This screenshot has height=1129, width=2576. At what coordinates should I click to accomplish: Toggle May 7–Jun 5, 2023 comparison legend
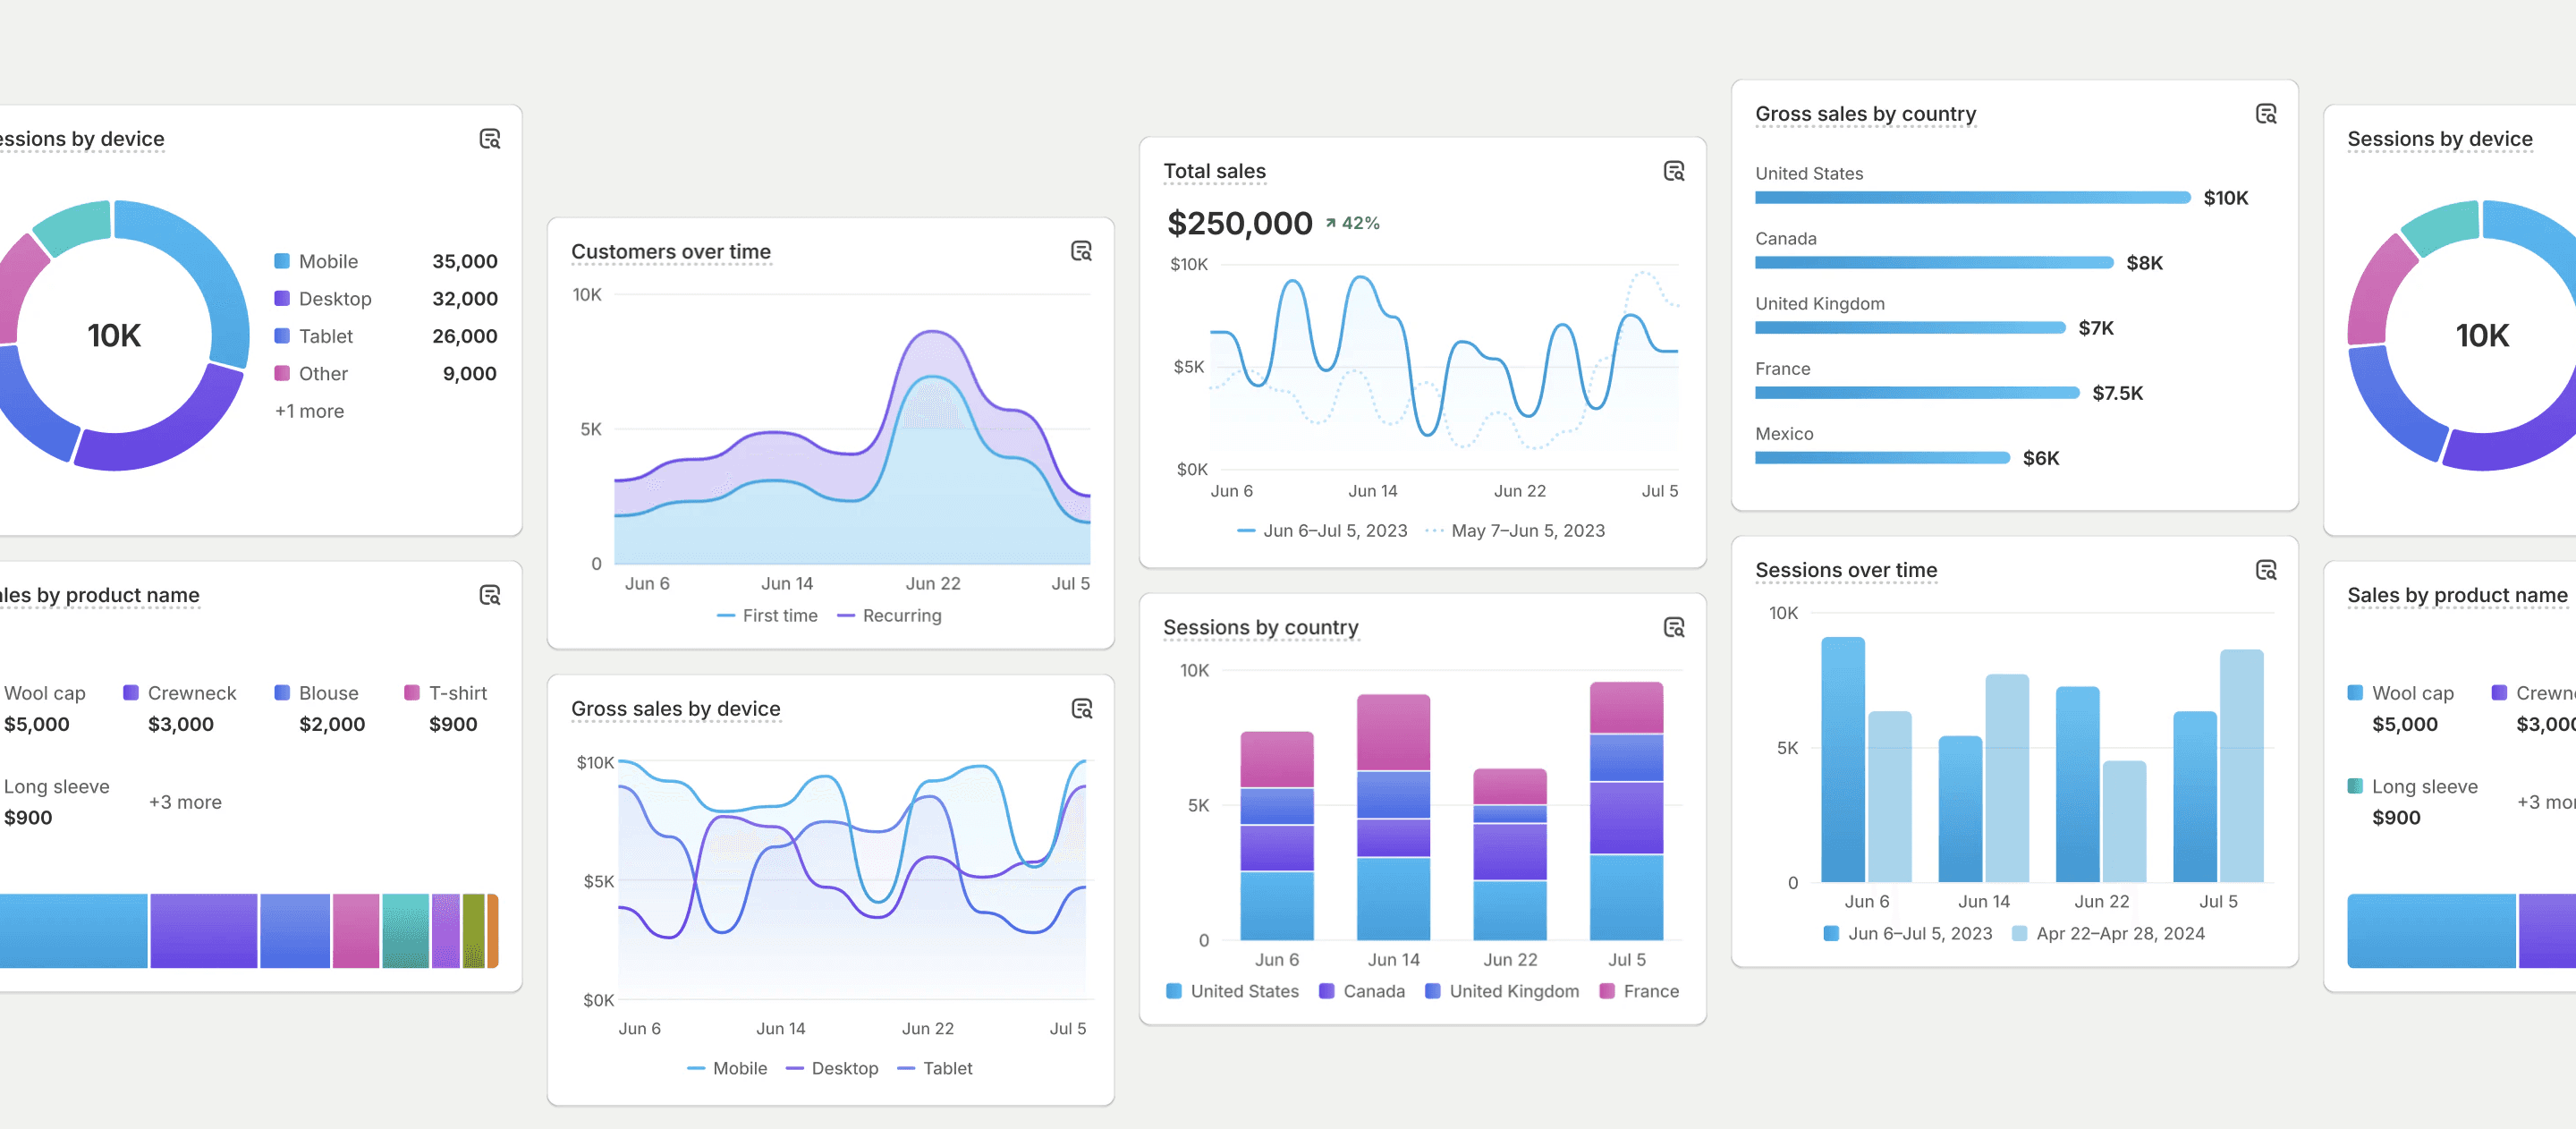click(1514, 531)
